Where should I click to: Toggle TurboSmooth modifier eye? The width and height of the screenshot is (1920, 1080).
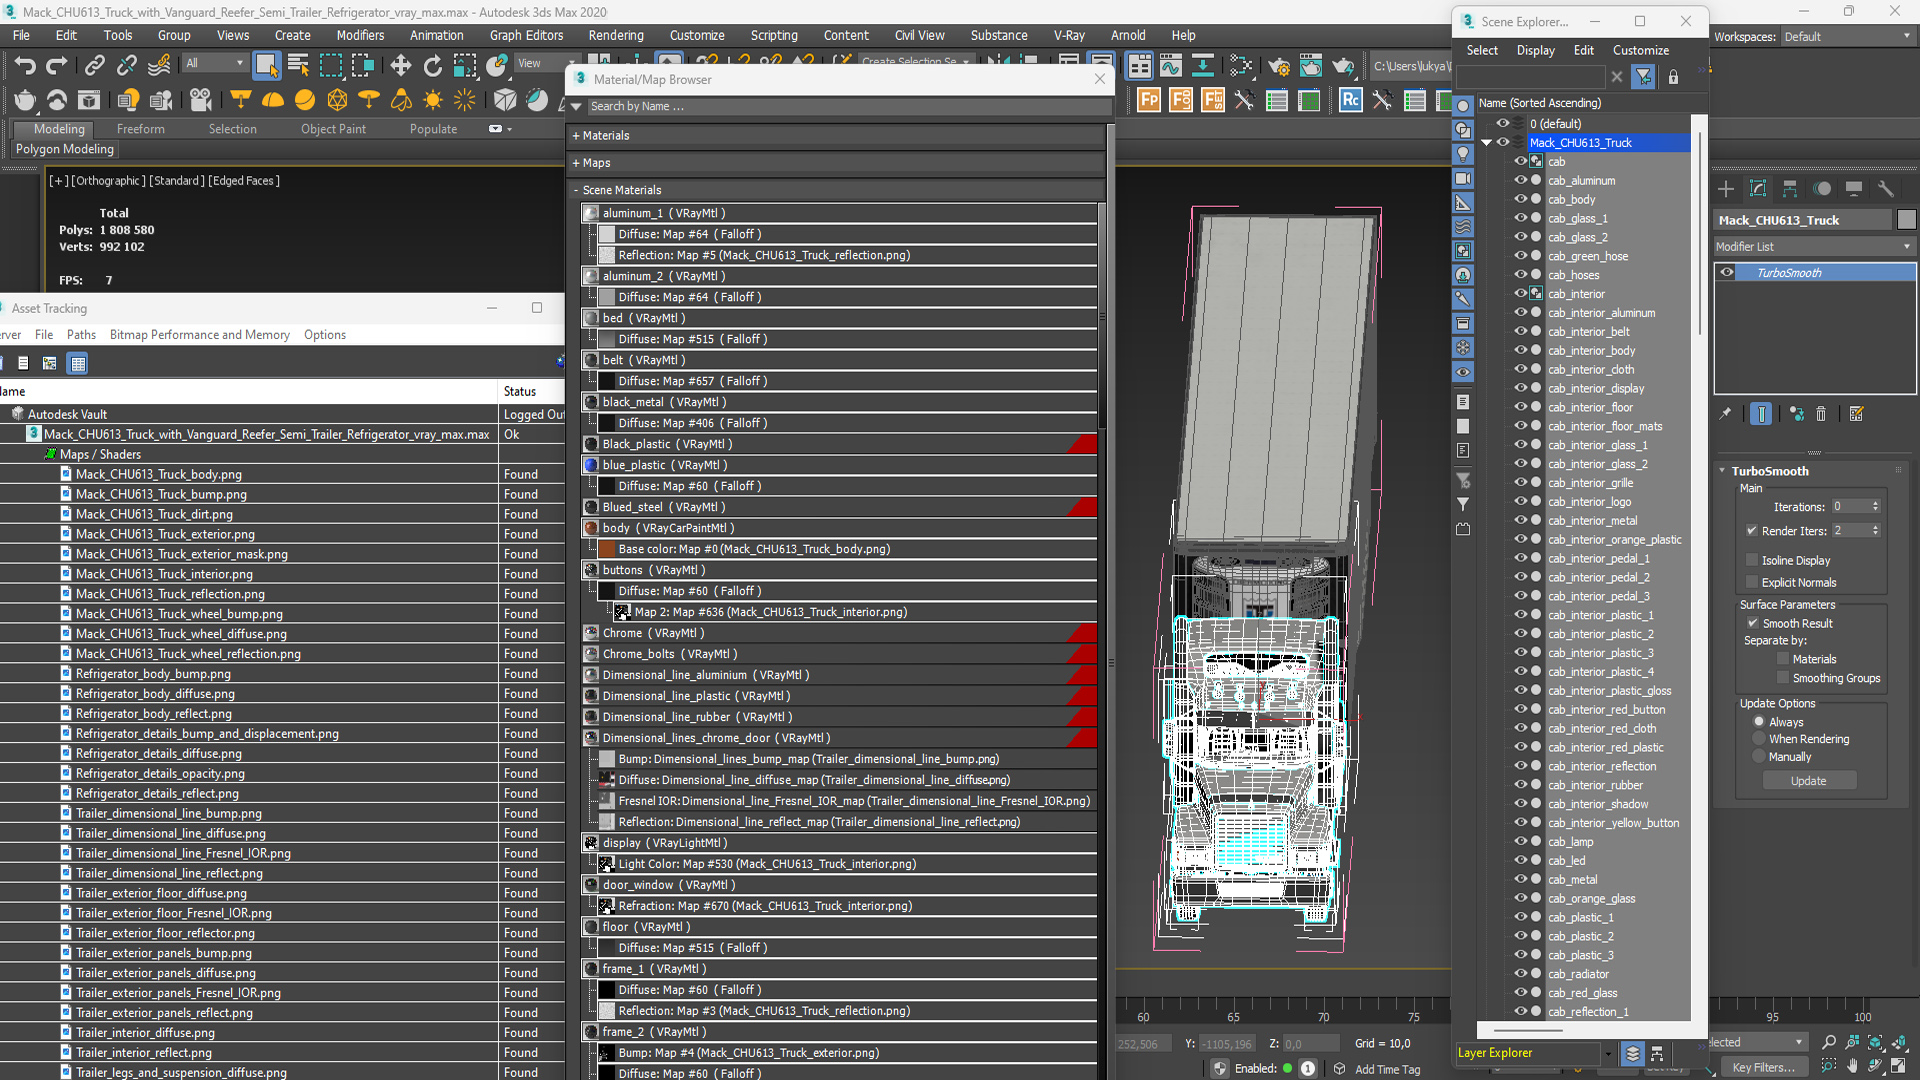pyautogui.click(x=1727, y=272)
